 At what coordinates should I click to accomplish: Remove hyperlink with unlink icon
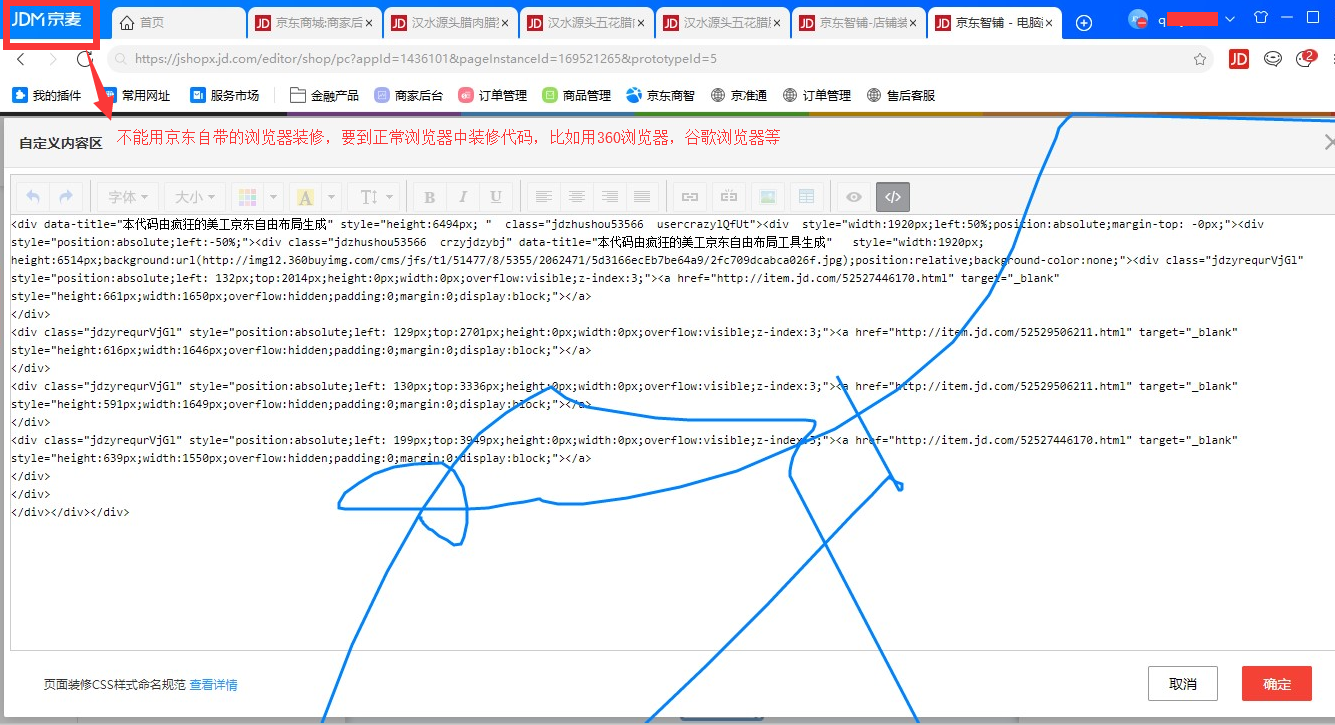point(729,197)
